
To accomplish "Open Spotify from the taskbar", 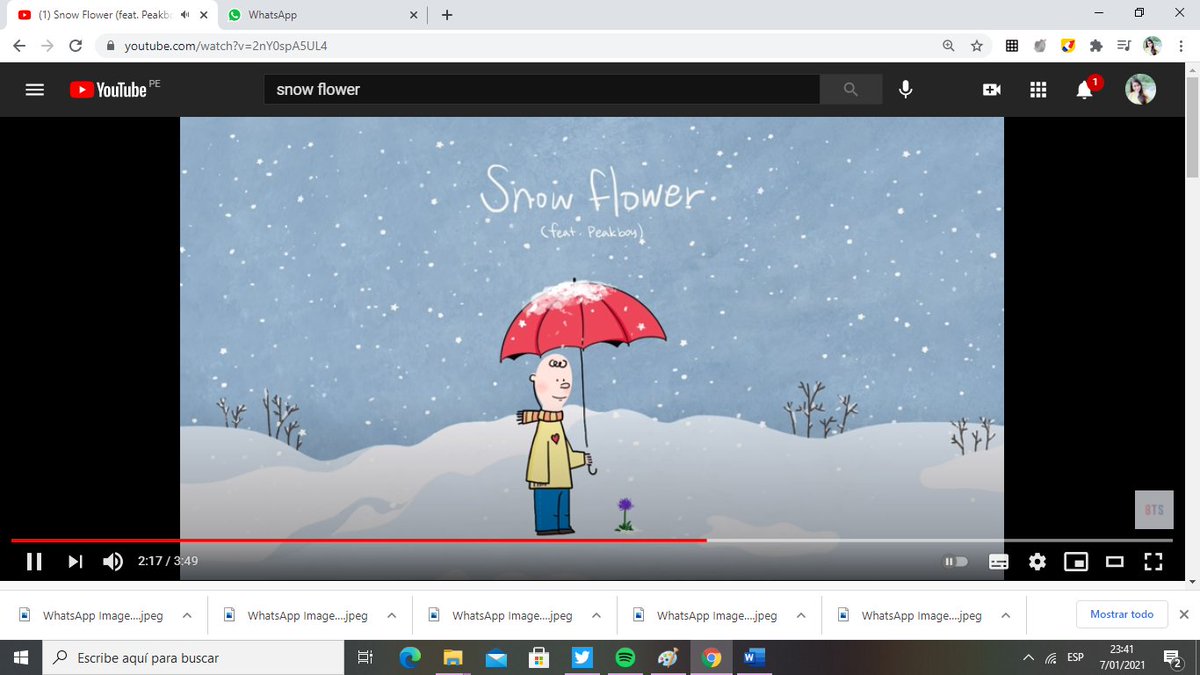I will coord(625,657).
